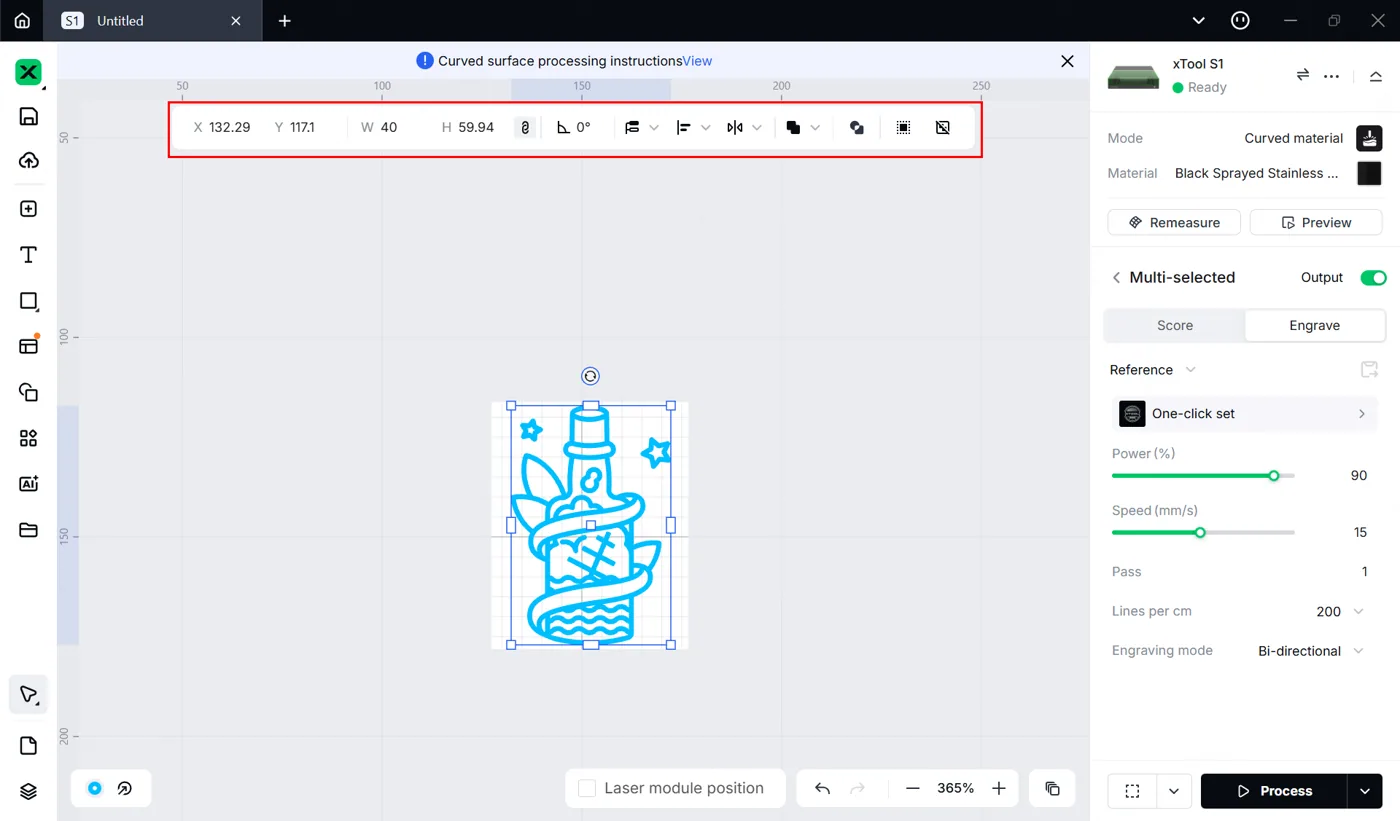Click the framing dashed-square icon
The image size is (1400, 821).
tap(1132, 791)
